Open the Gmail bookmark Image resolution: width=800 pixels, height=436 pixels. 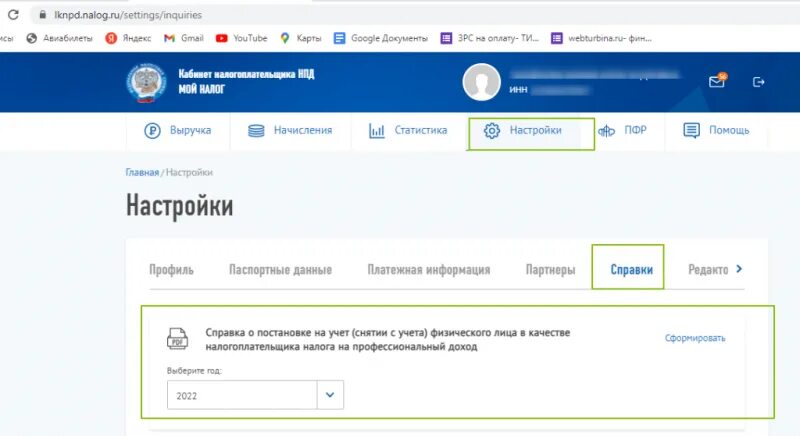pos(184,38)
